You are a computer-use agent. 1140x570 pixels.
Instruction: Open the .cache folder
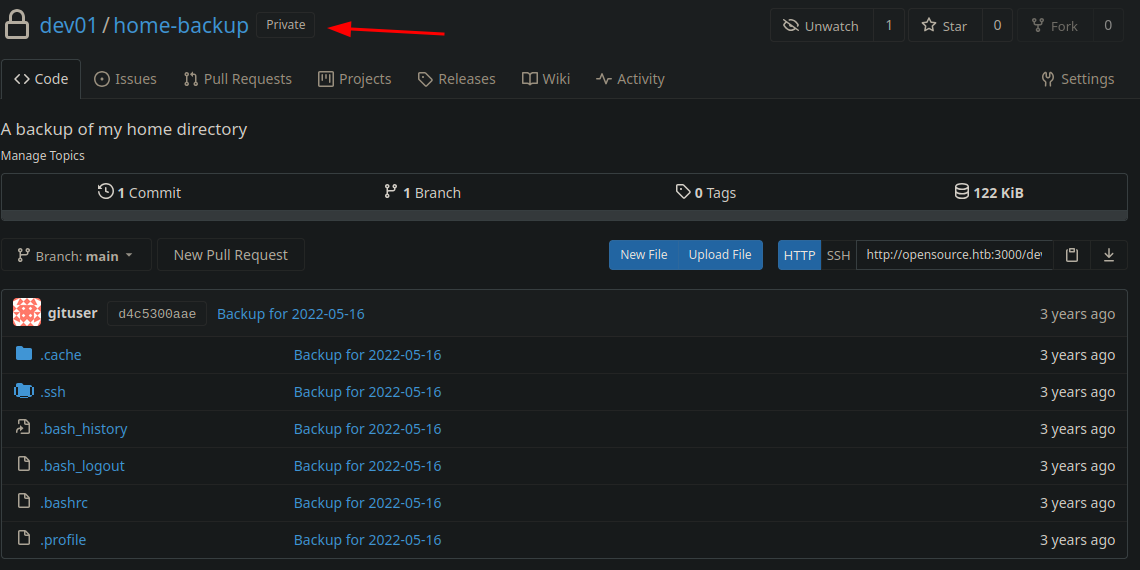60,355
